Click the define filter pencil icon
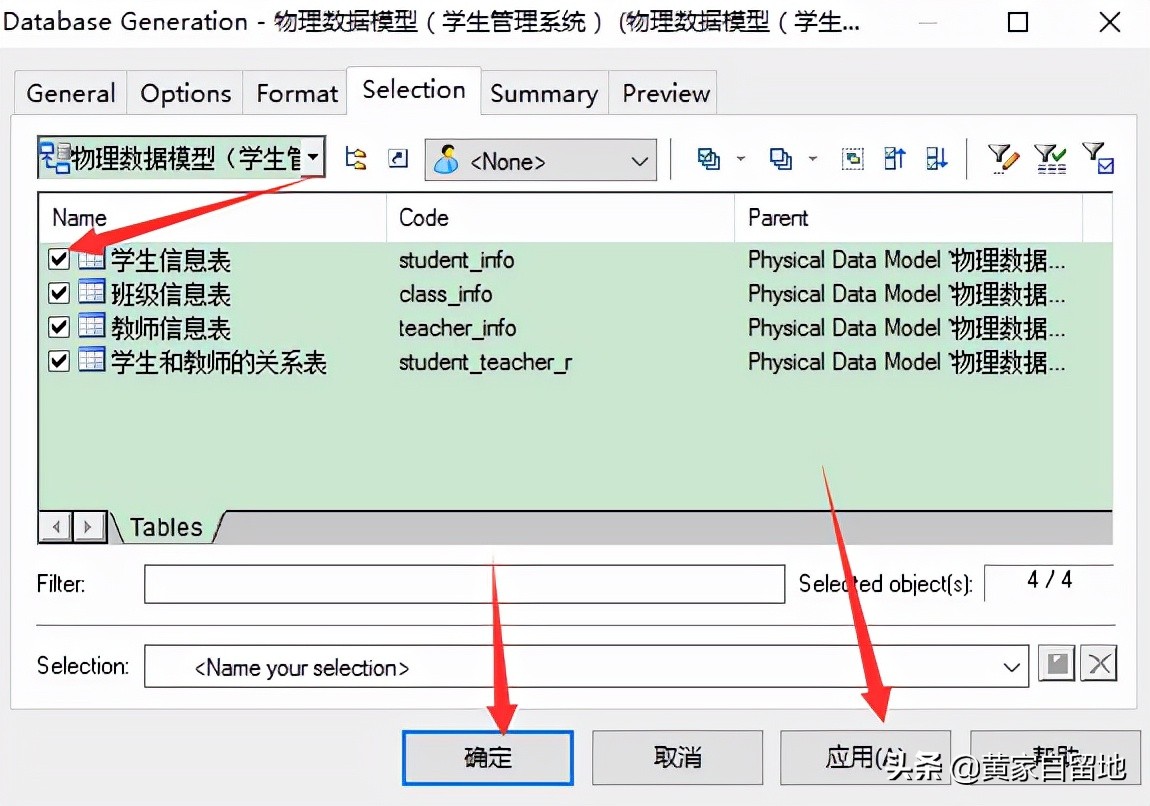 (x=1002, y=158)
